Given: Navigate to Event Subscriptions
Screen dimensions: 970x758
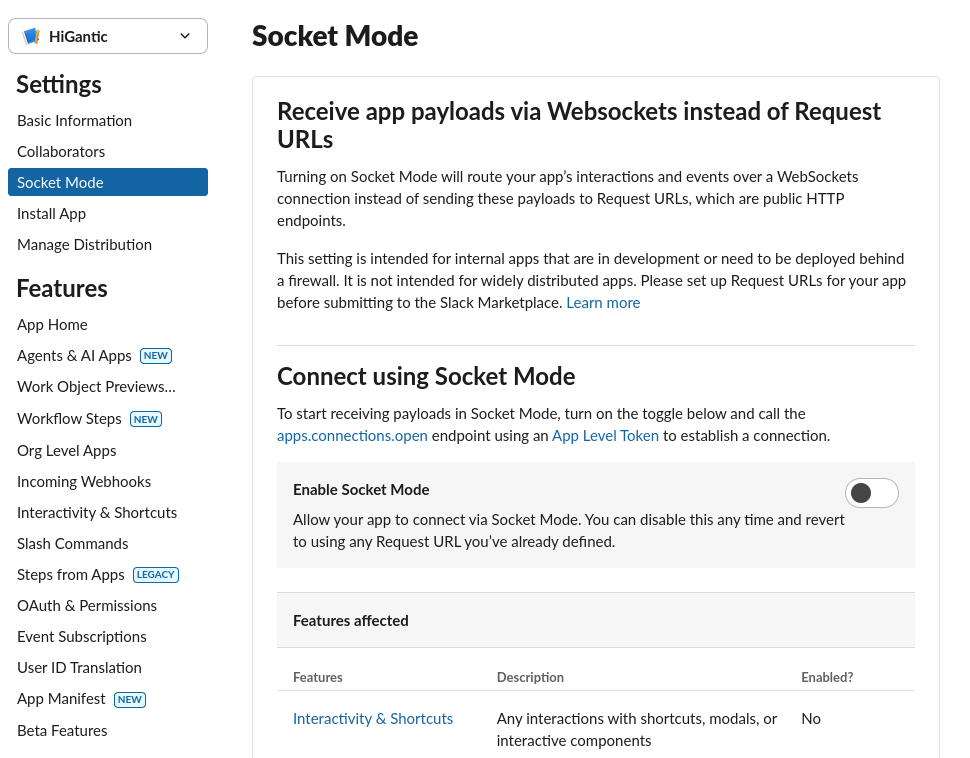Looking at the screenshot, I should 82,637.
